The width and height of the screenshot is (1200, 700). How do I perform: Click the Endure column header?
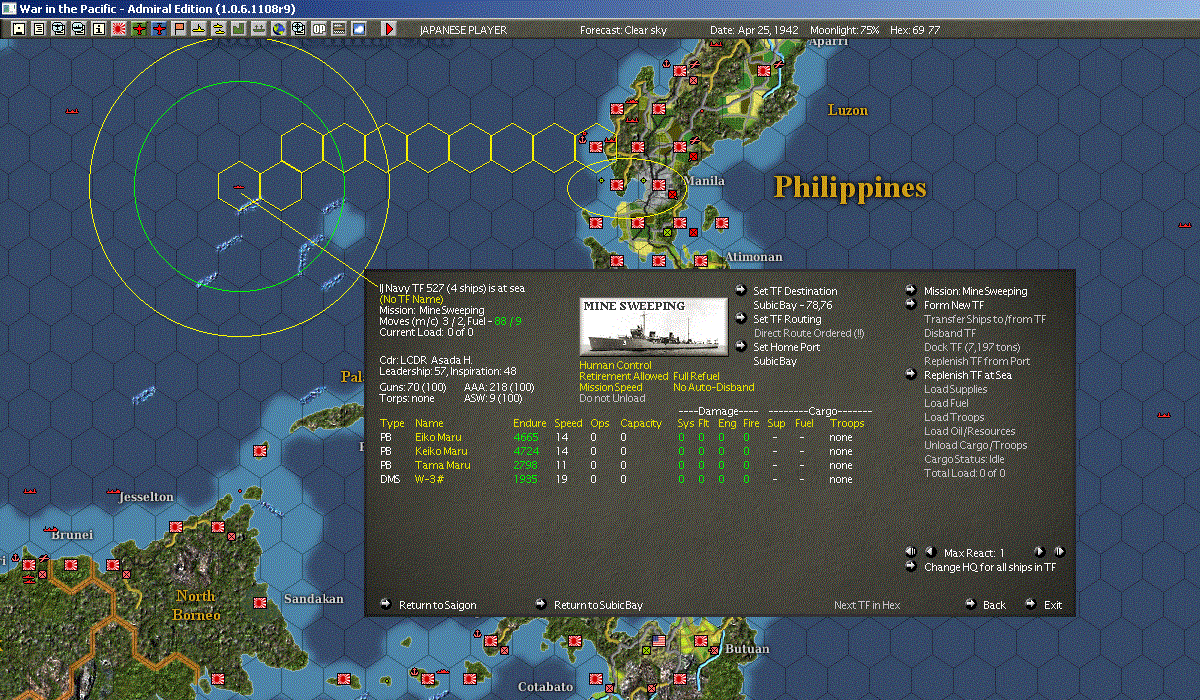(x=530, y=423)
